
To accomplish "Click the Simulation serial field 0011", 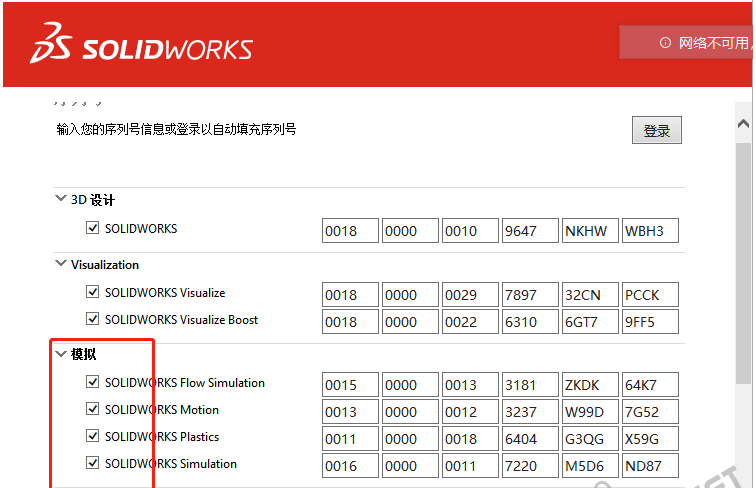I will [x=470, y=465].
